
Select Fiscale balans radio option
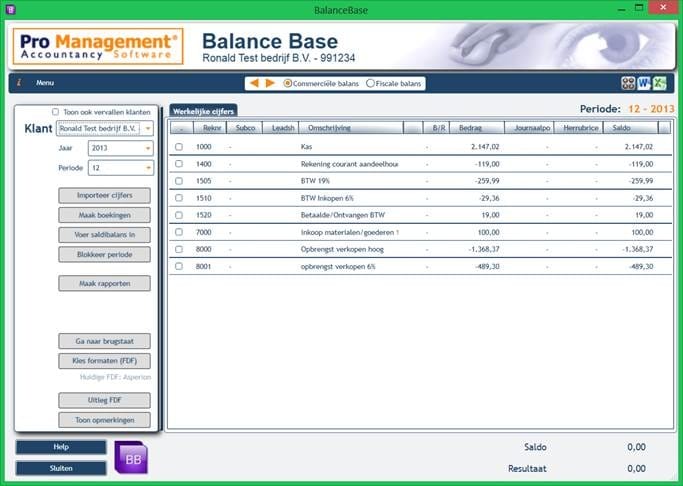point(370,83)
